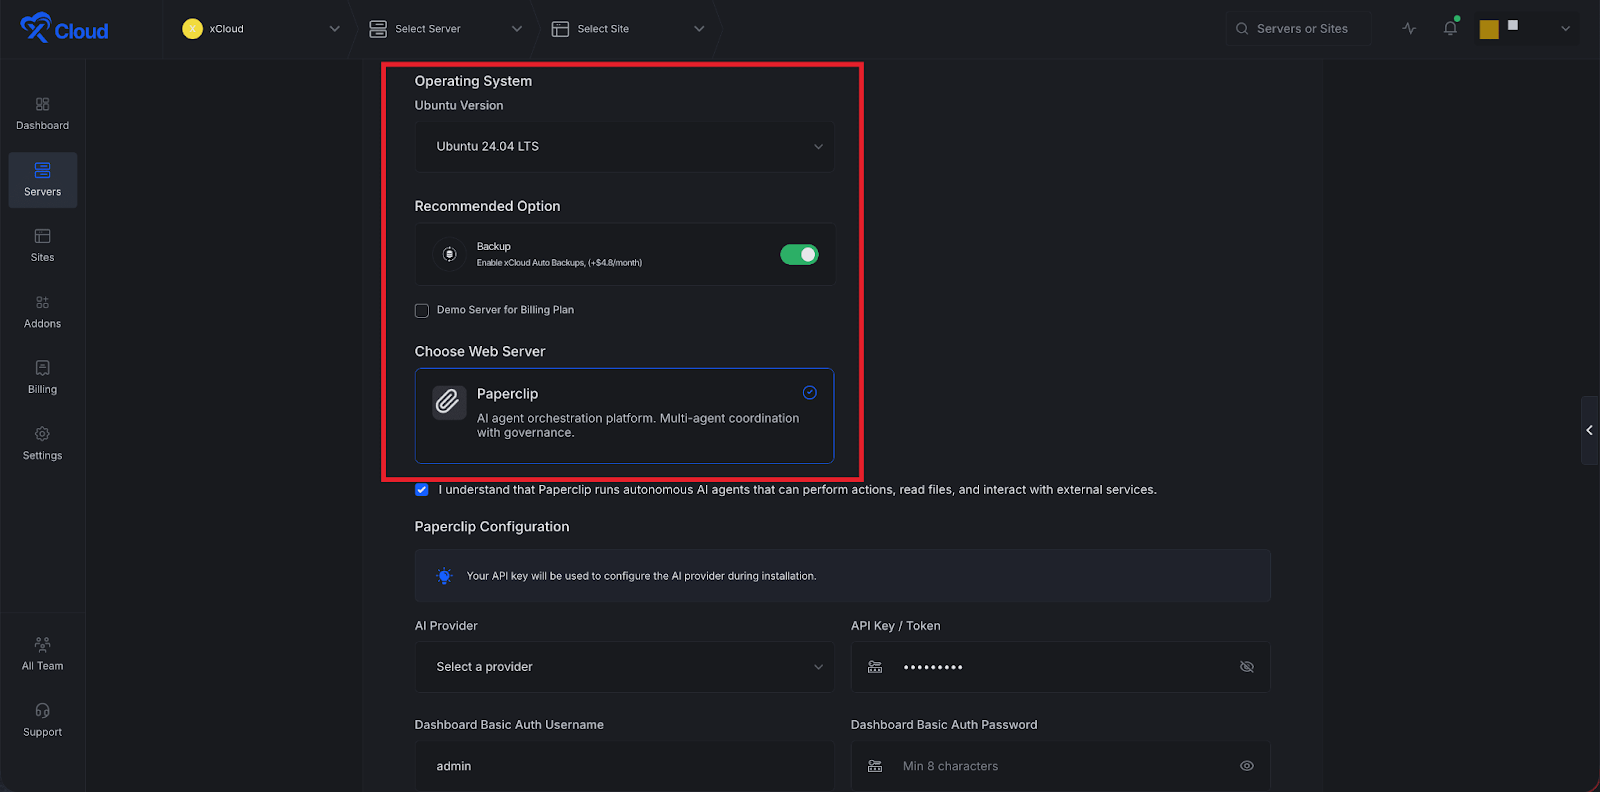Expand the Ubuntu Version dropdown
Viewport: 1600px width, 792px height.
click(624, 147)
